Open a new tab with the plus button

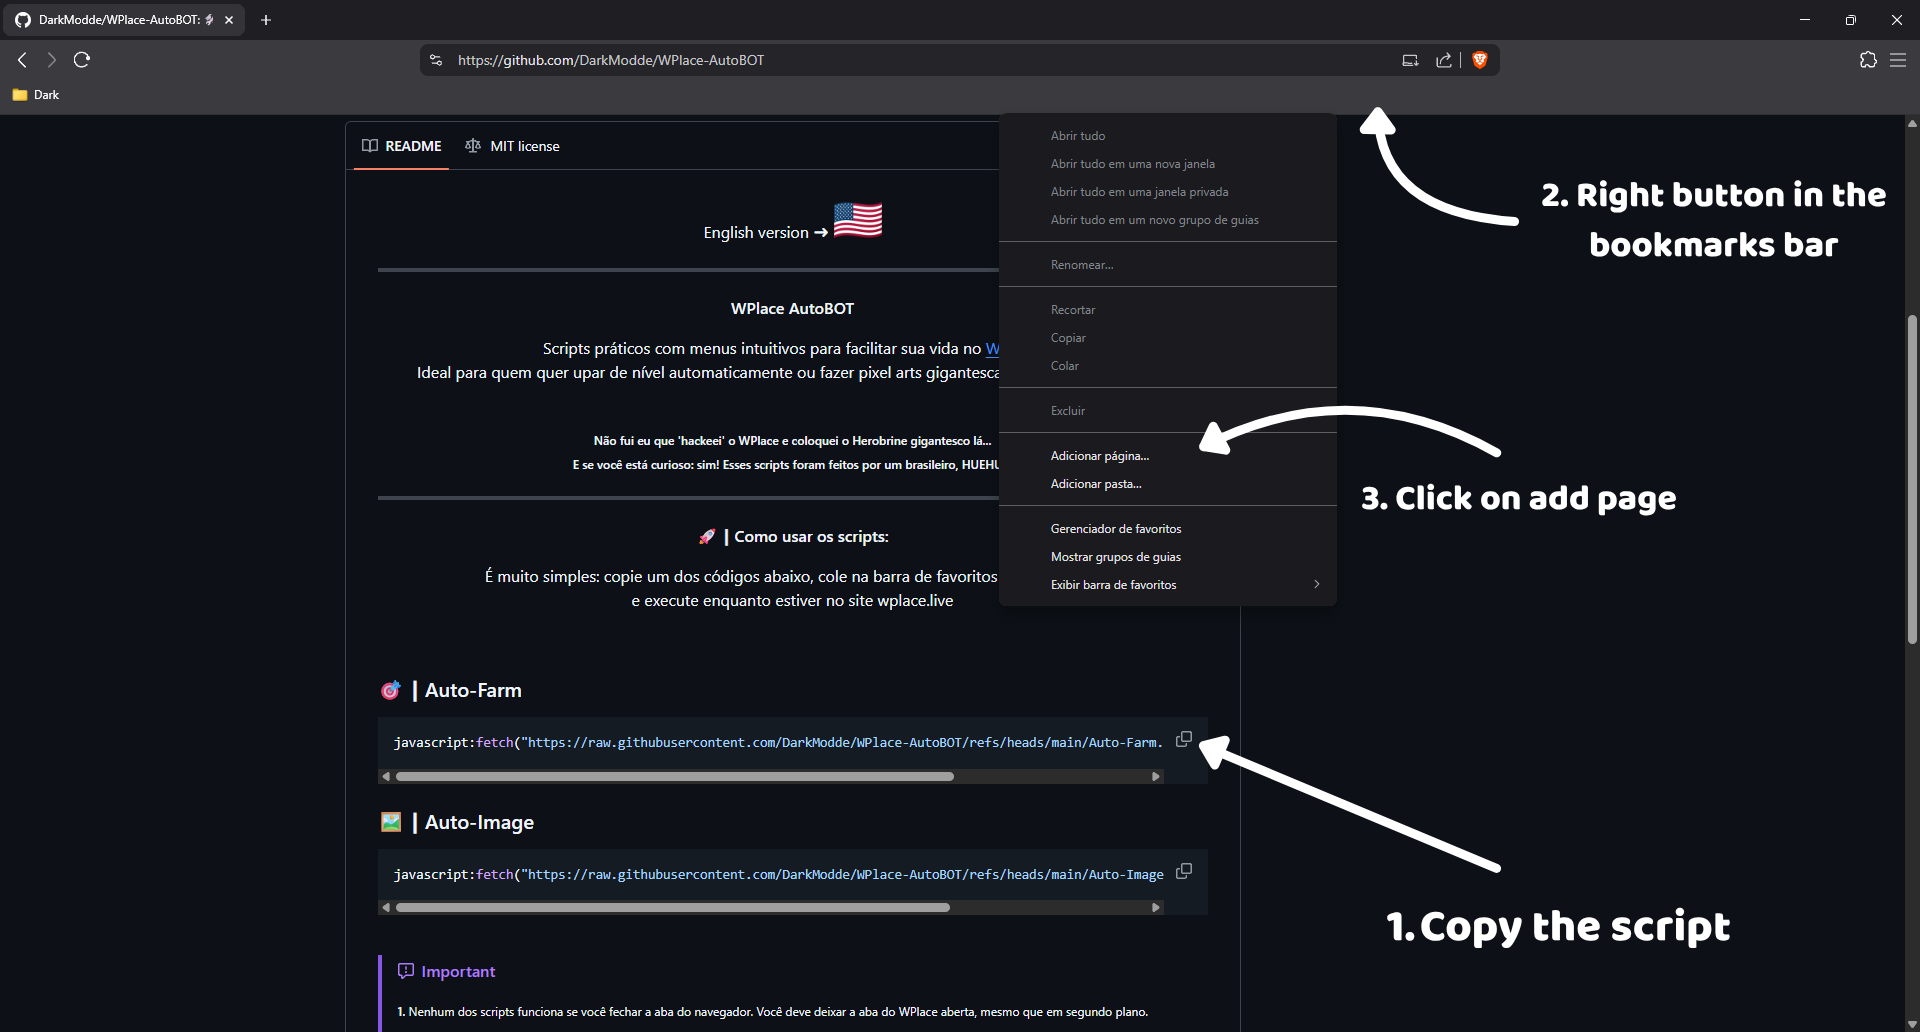click(266, 20)
